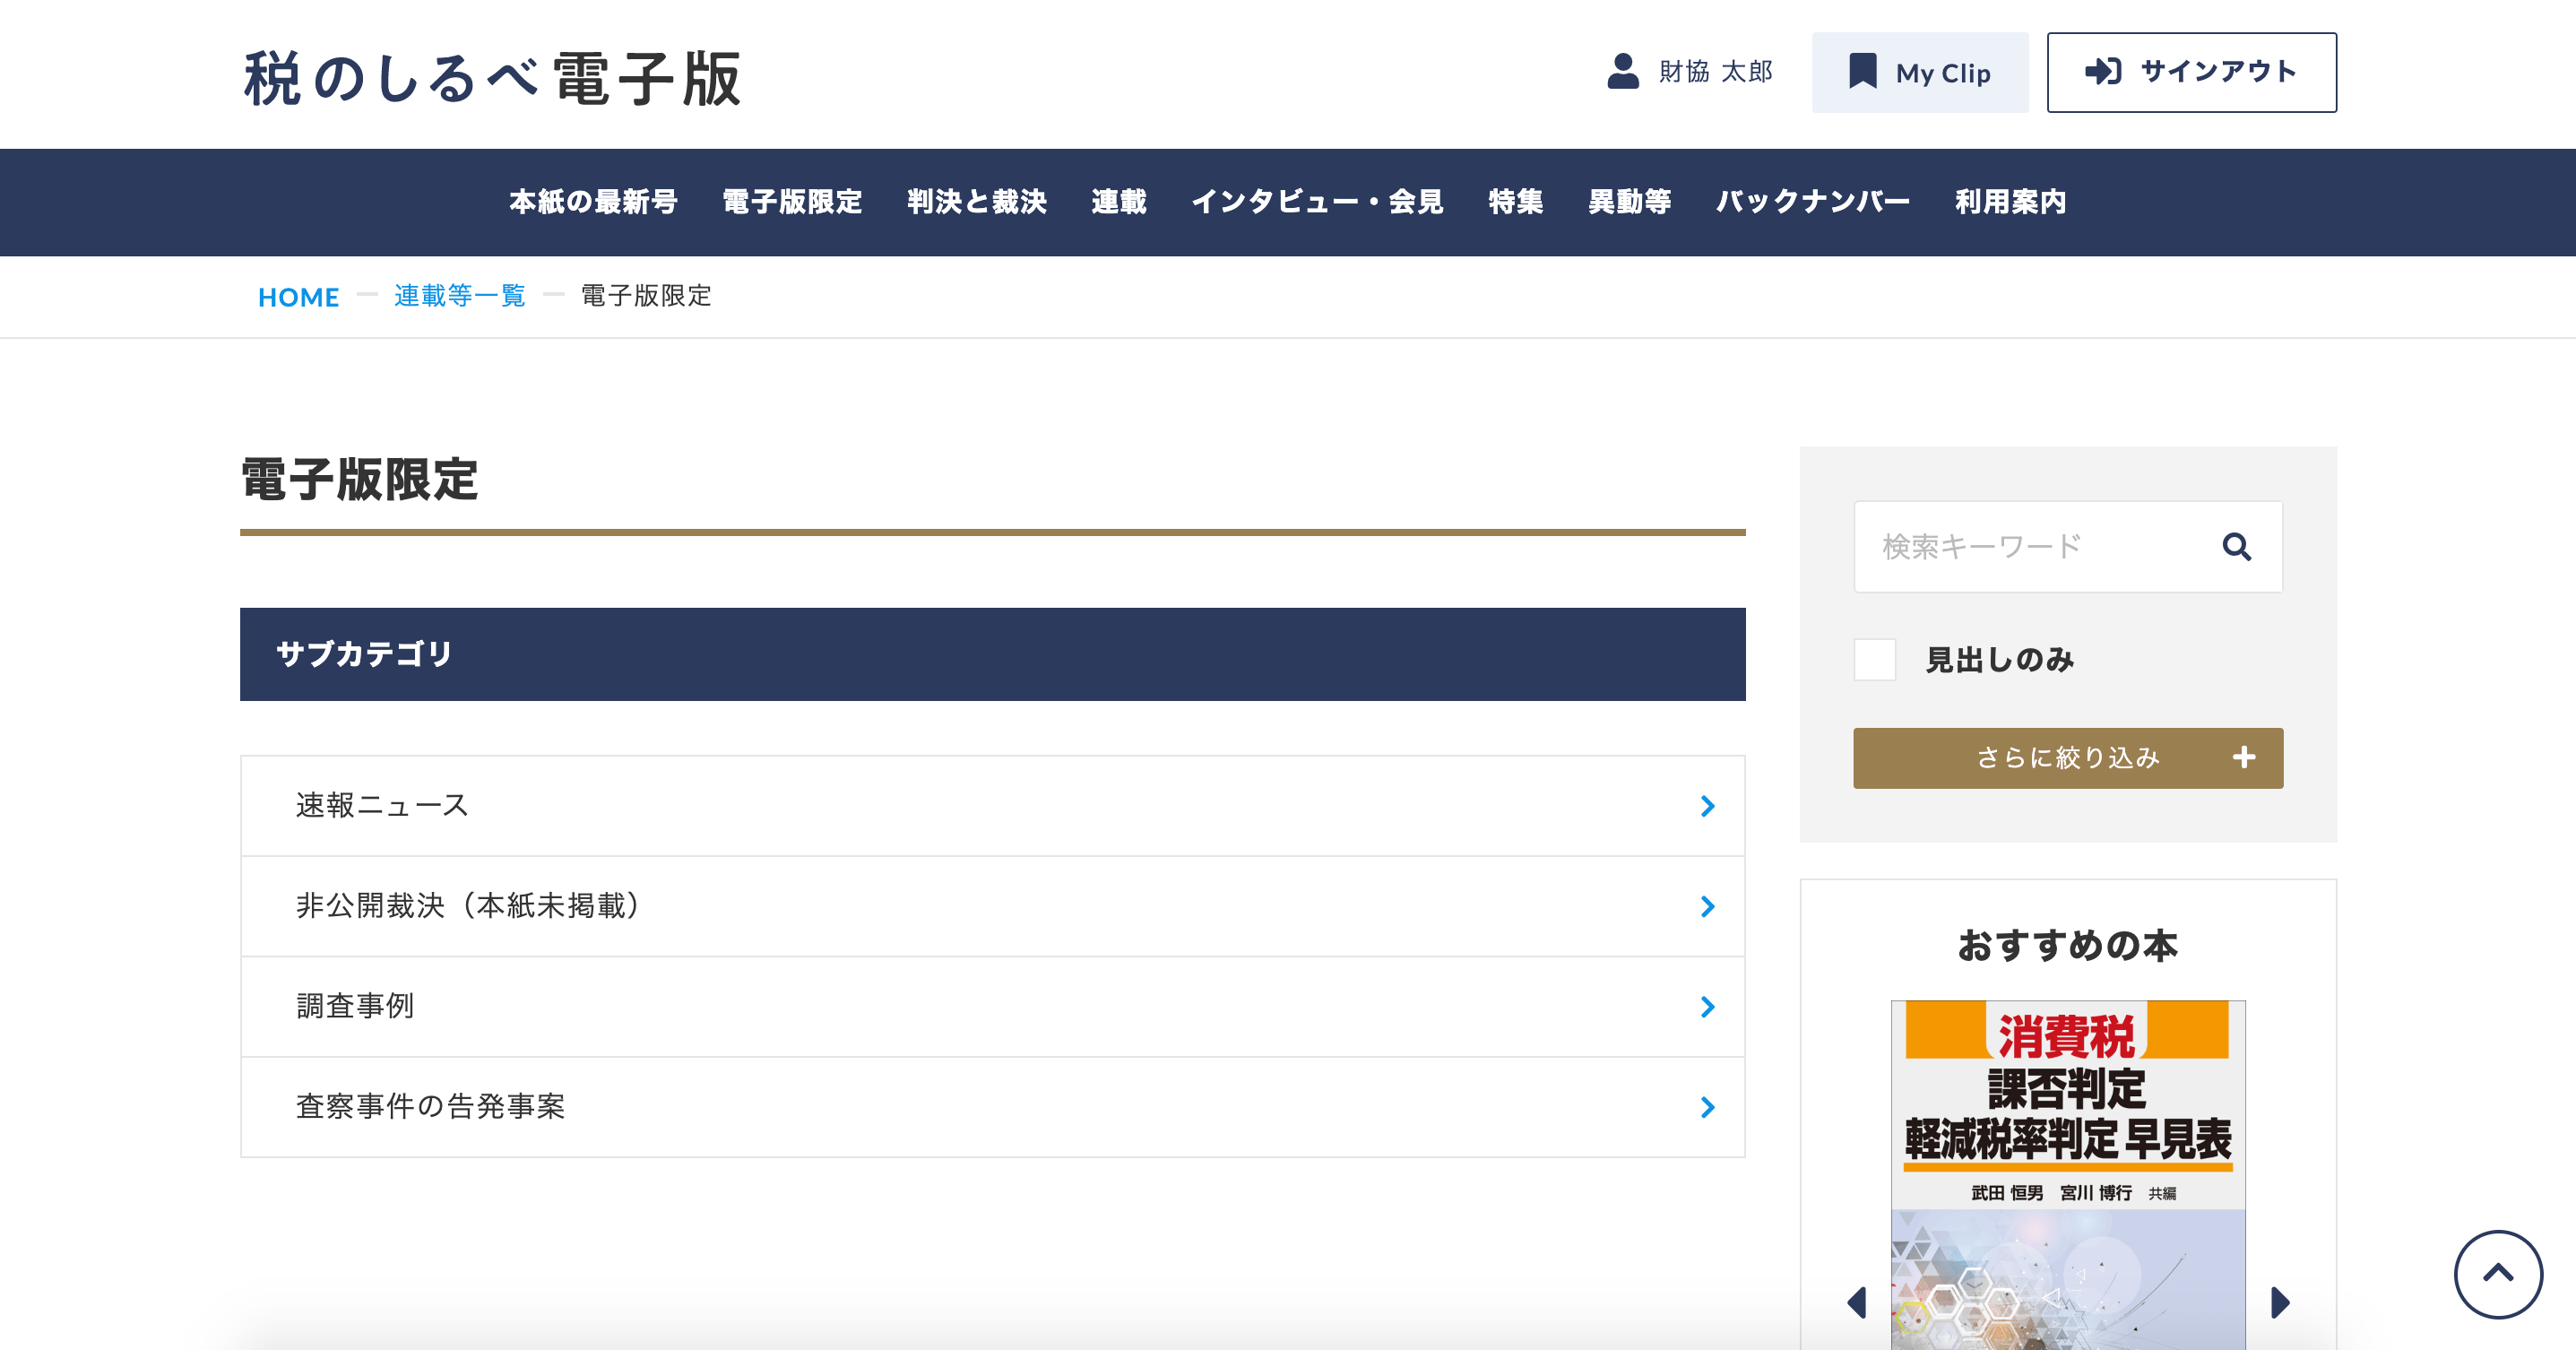Show previous recommended book with left arrow

pos(1857,1302)
